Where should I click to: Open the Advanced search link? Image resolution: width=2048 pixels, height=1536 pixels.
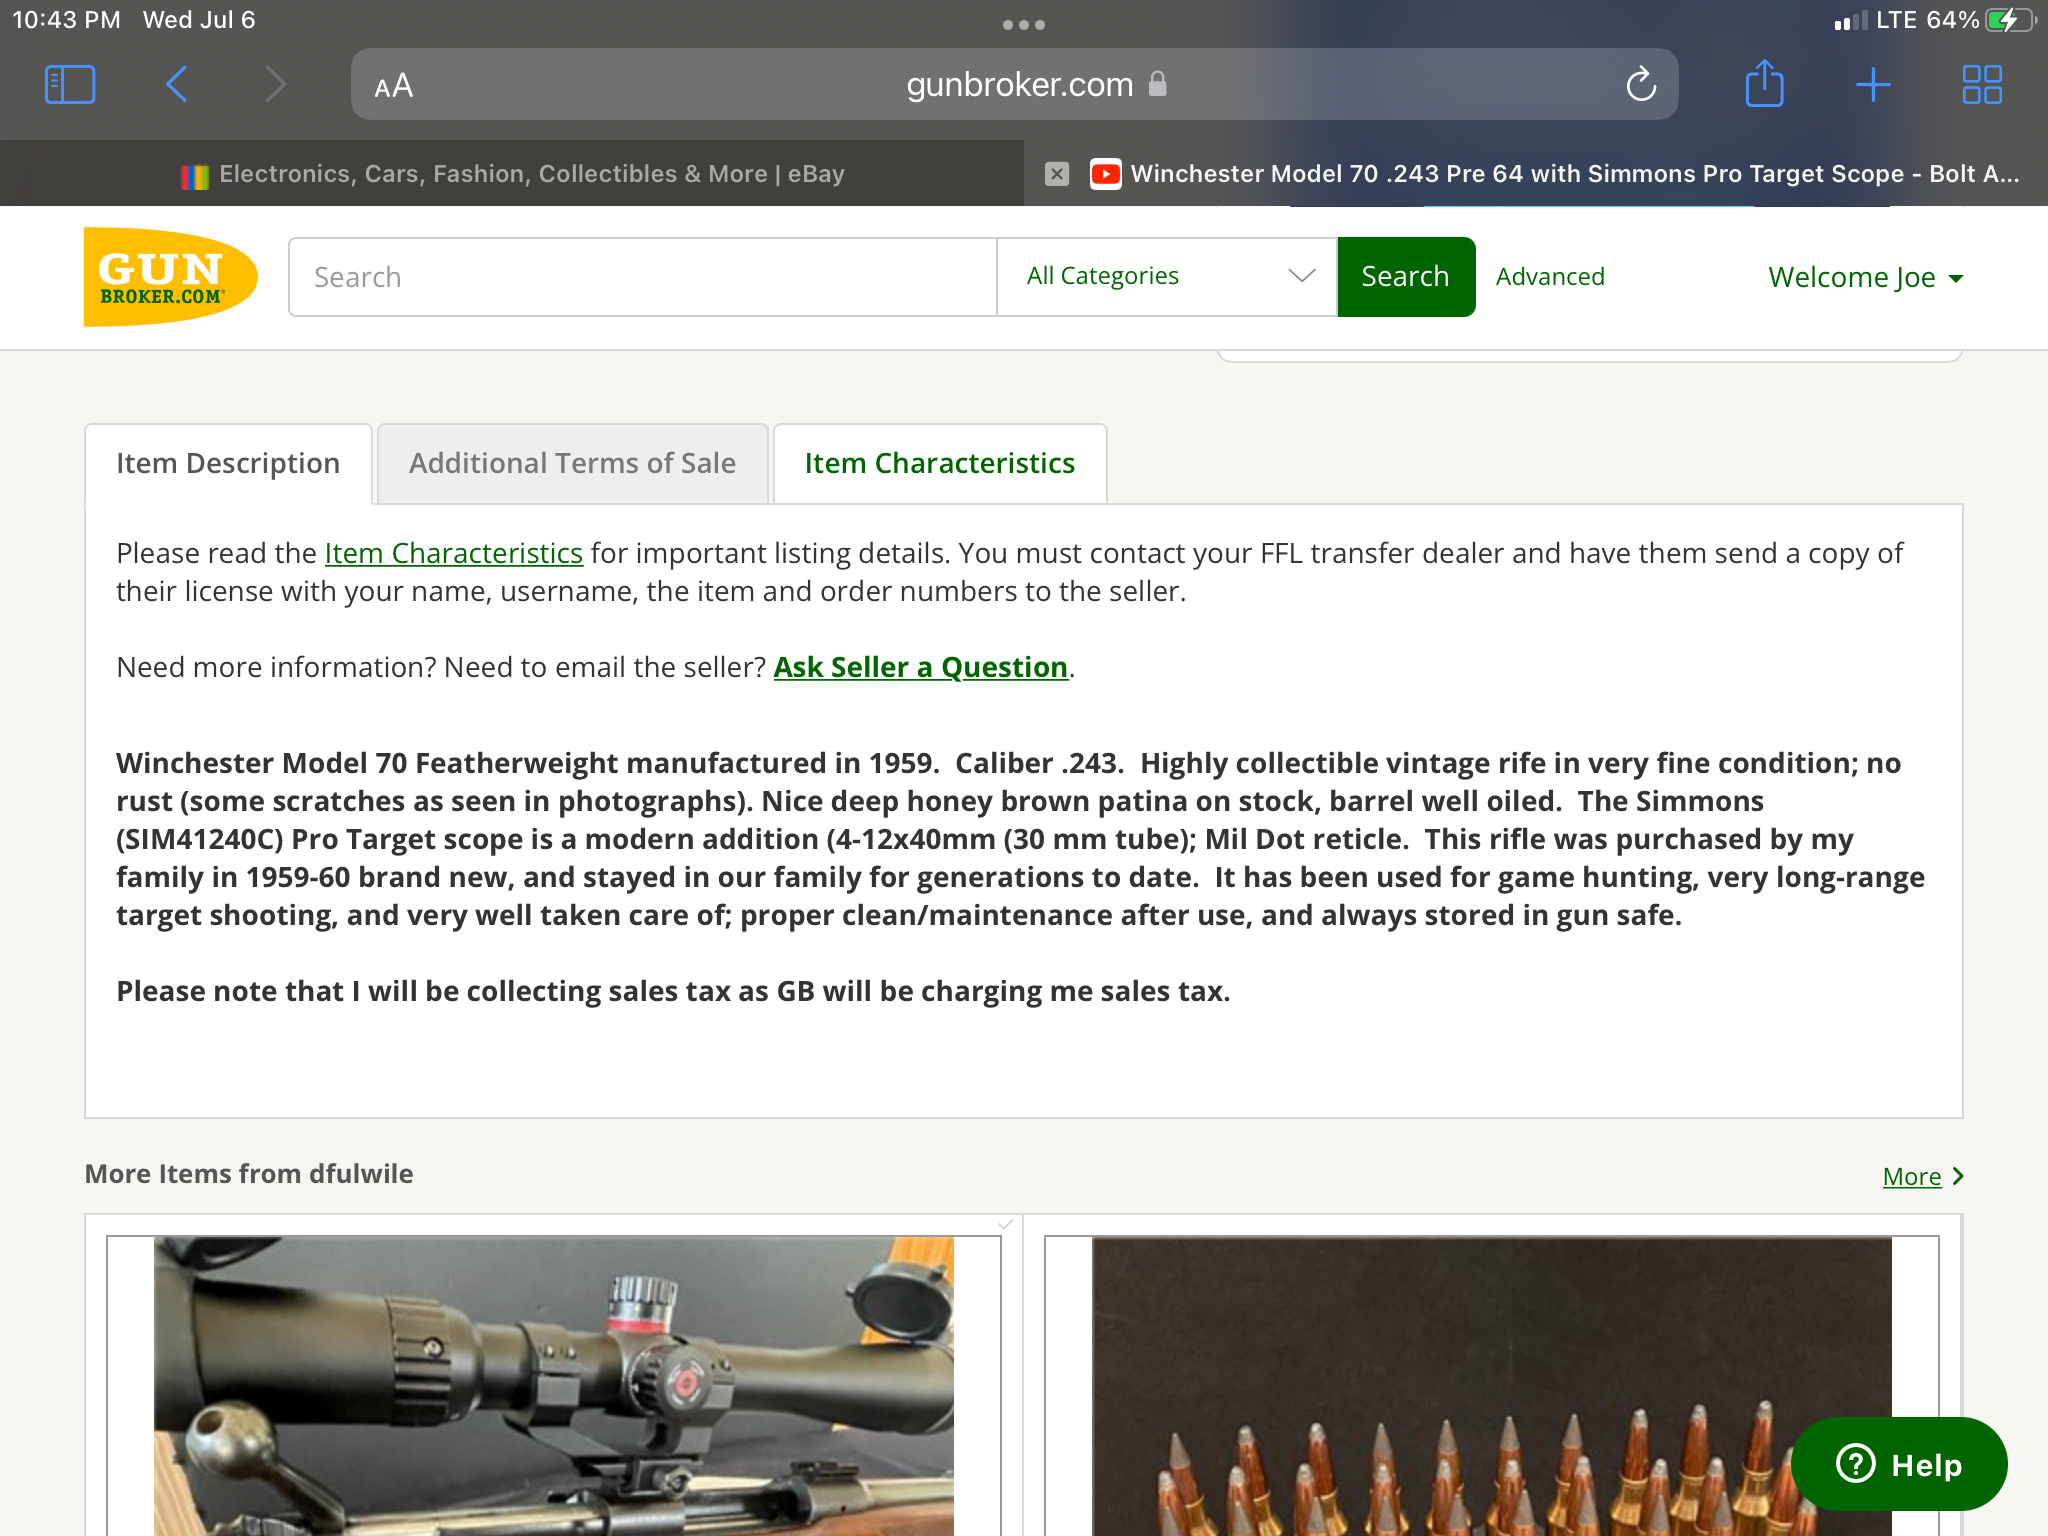pos(1550,277)
